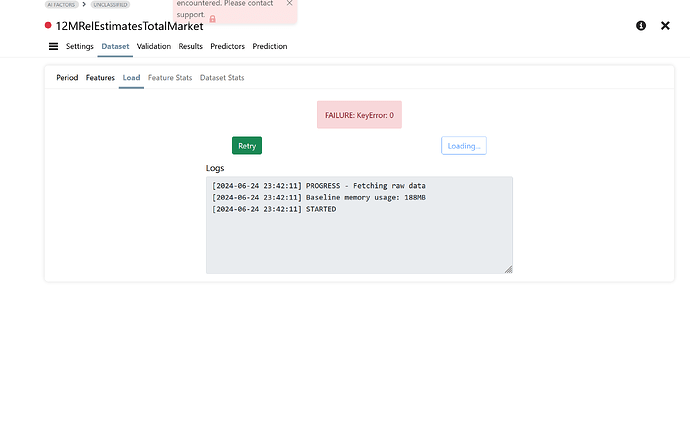Open the Results tab
The image size is (690, 423).
(x=191, y=46)
